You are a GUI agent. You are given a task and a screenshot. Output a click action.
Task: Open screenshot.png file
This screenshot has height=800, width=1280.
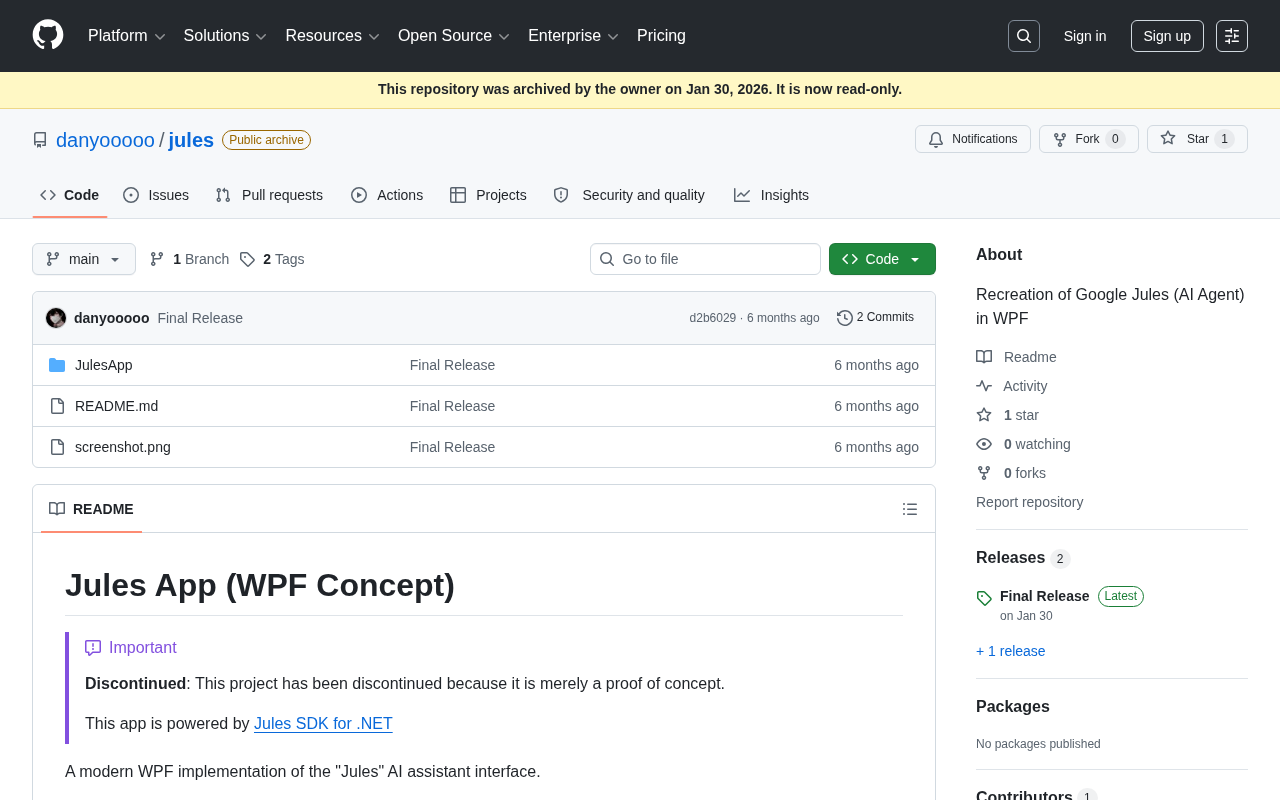(x=123, y=447)
